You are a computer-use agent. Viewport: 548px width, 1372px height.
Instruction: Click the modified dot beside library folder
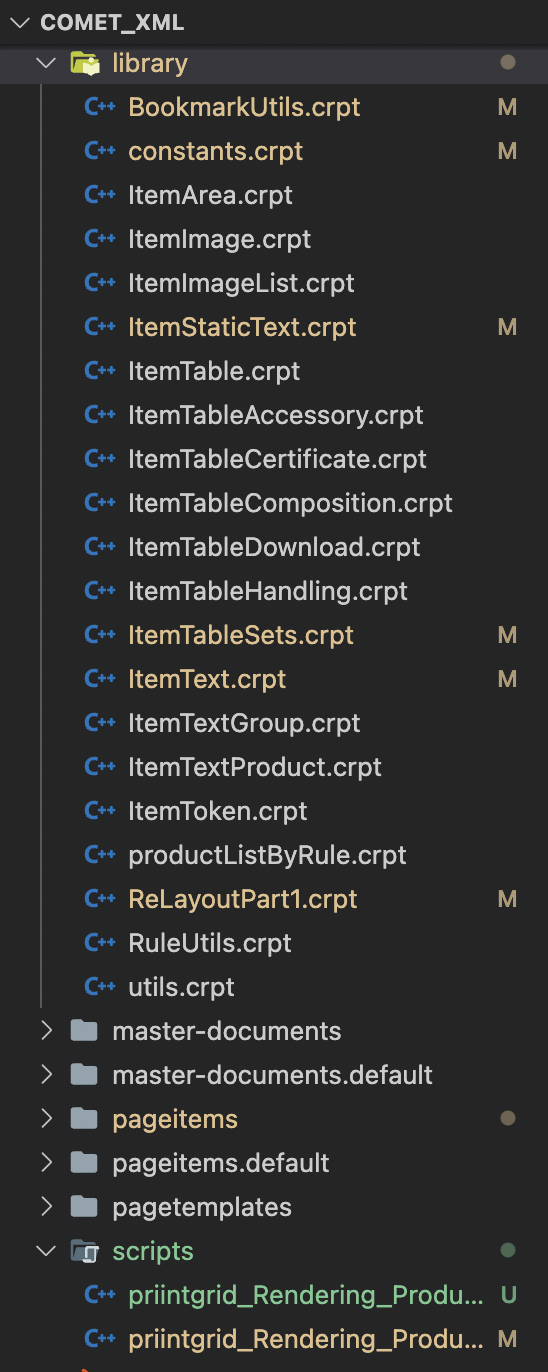[x=507, y=63]
